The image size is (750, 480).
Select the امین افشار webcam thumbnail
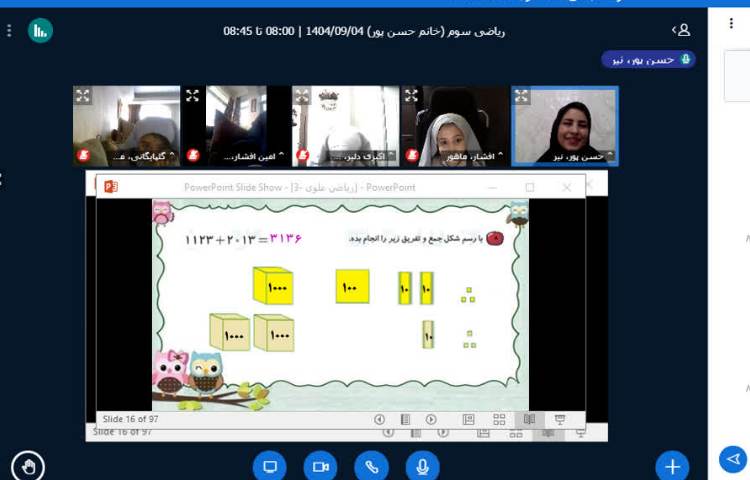point(236,125)
